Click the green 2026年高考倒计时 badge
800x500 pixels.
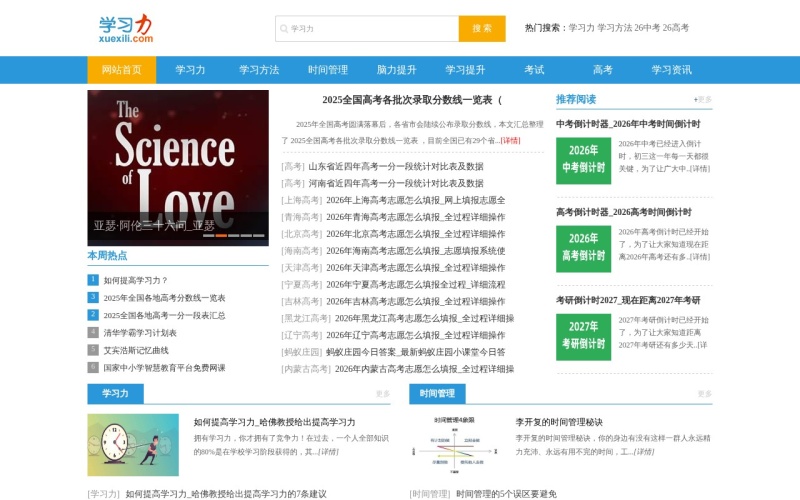tap(583, 248)
